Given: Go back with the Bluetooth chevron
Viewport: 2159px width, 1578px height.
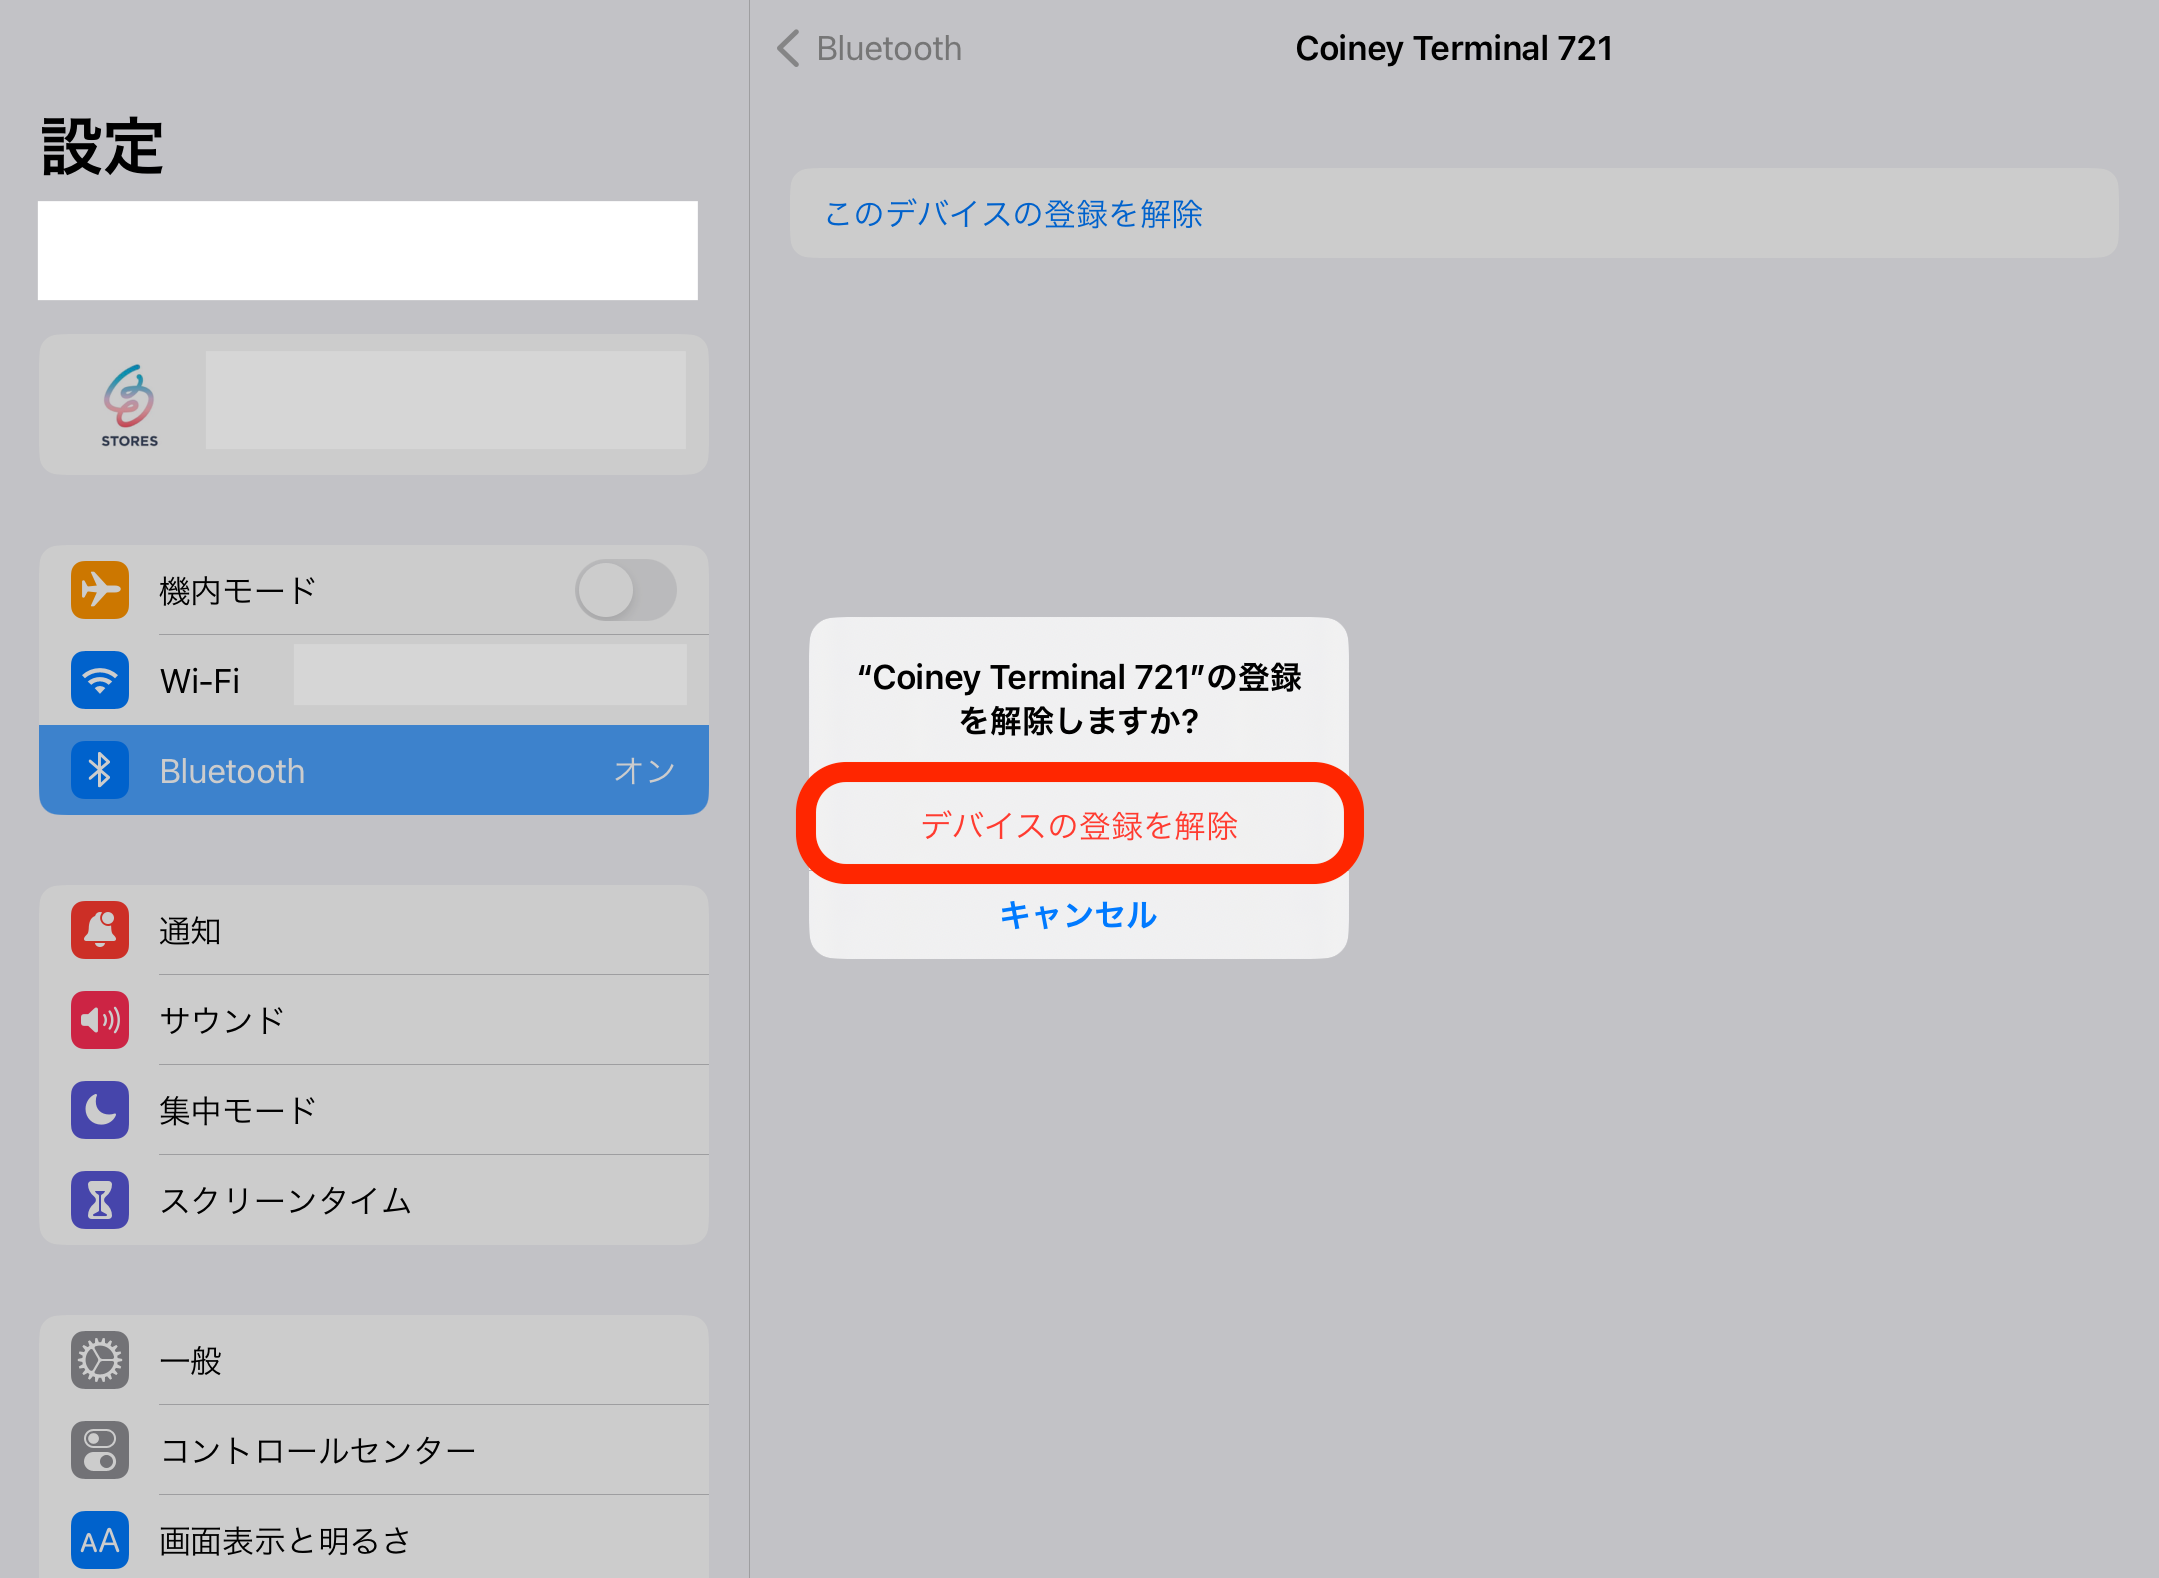Looking at the screenshot, I should coord(789,48).
